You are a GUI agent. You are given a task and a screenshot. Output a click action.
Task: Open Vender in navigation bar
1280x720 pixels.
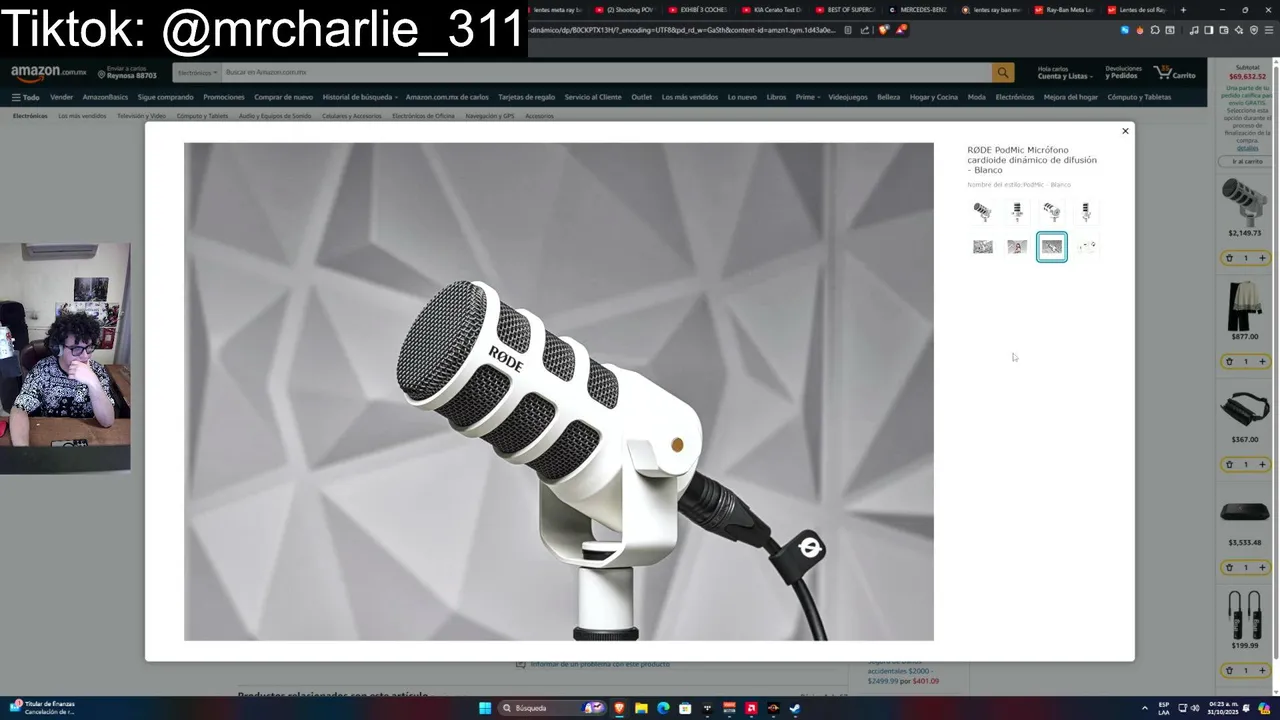(x=62, y=97)
